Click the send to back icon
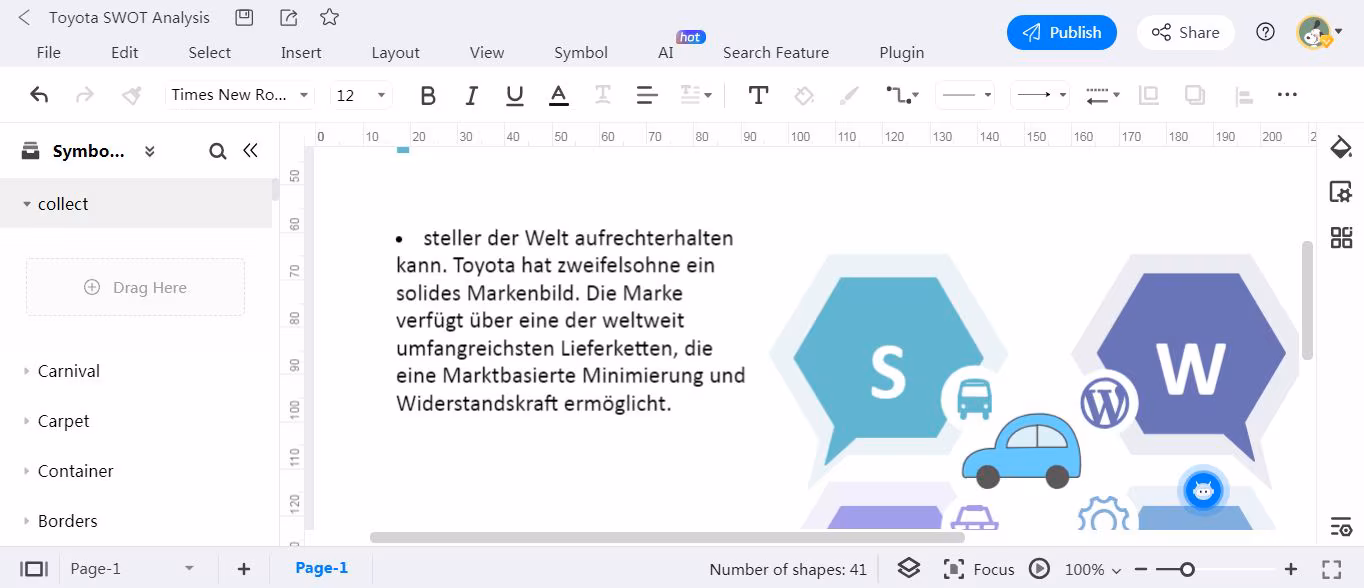The height and width of the screenshot is (588, 1364). point(1194,95)
